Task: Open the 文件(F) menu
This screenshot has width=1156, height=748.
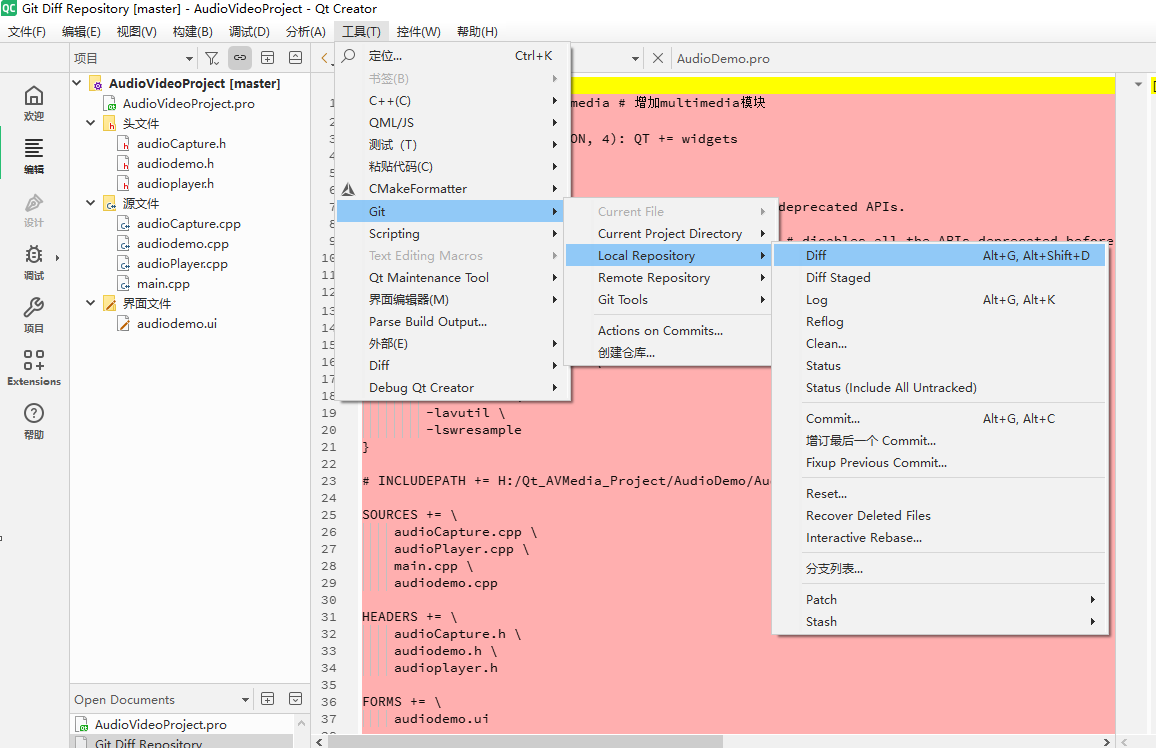Action: click(27, 32)
